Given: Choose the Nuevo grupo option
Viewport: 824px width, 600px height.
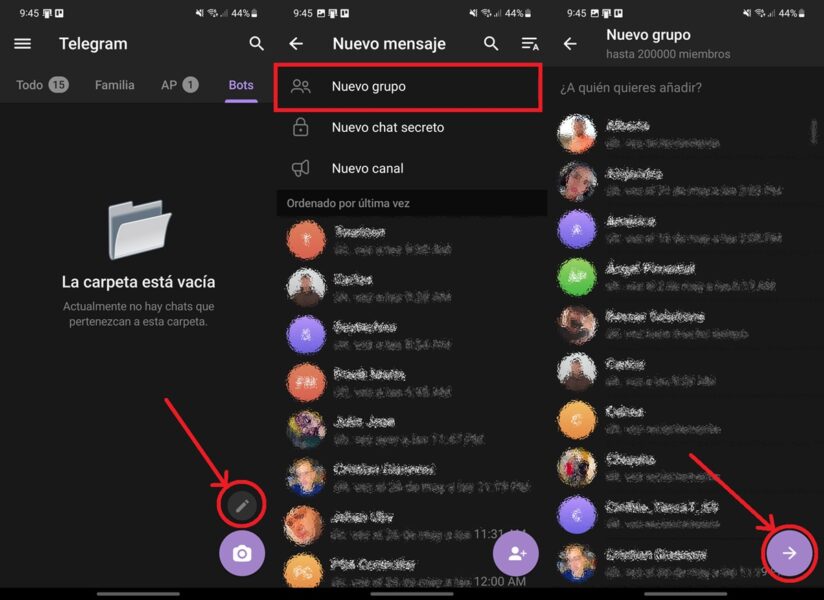Looking at the screenshot, I should coord(408,87).
